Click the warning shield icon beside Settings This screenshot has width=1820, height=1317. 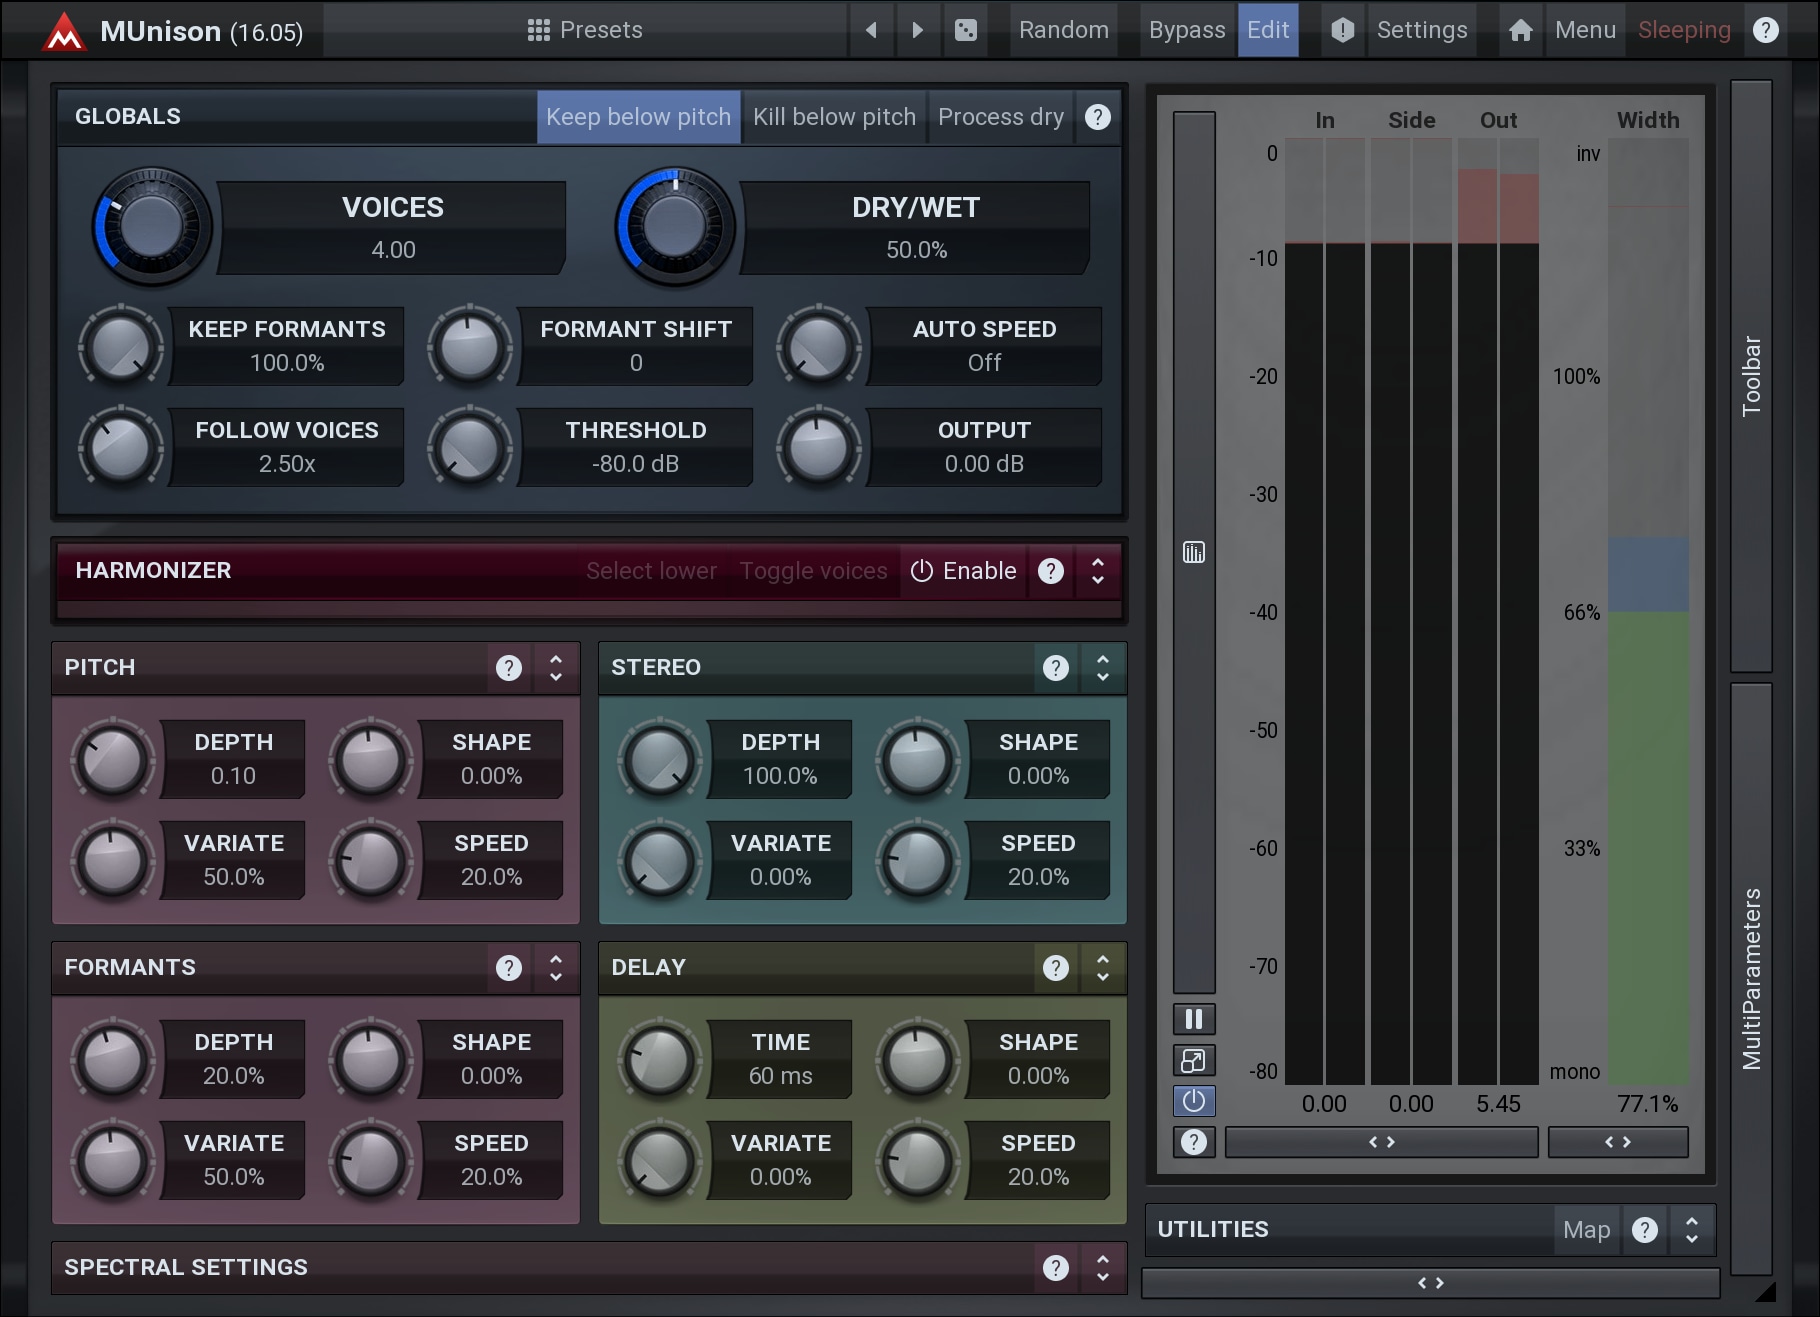[x=1343, y=30]
